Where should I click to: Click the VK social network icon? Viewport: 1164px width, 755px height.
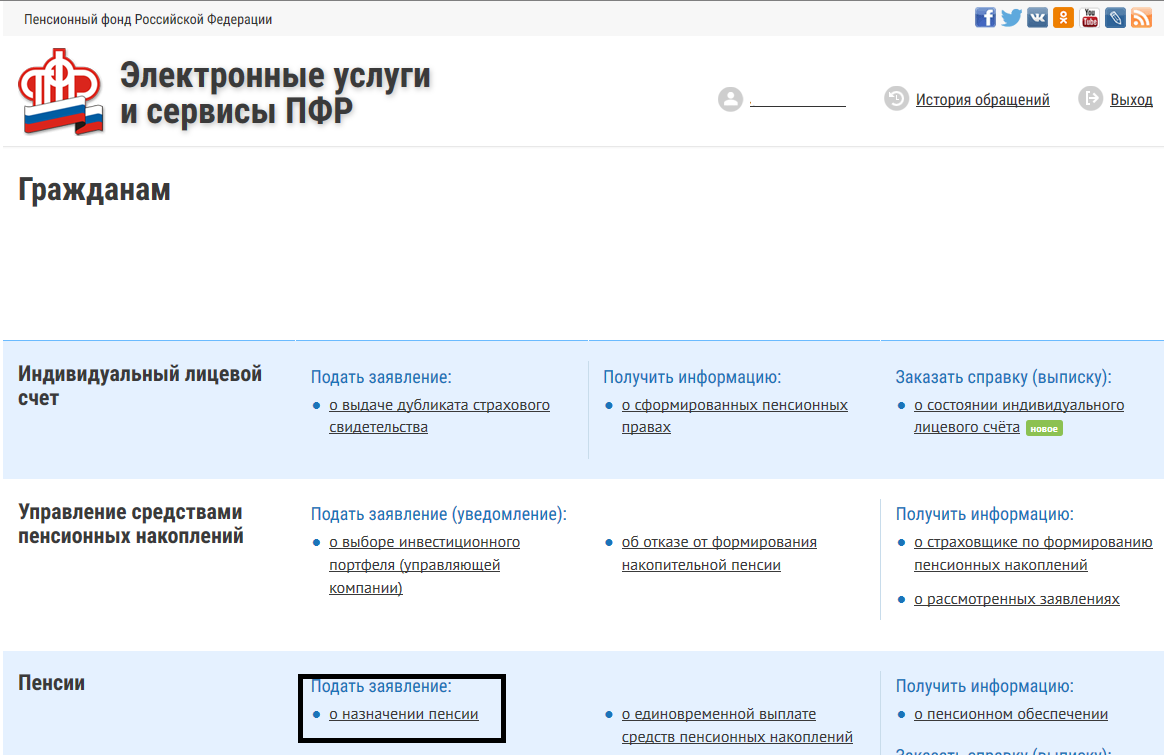point(1037,18)
